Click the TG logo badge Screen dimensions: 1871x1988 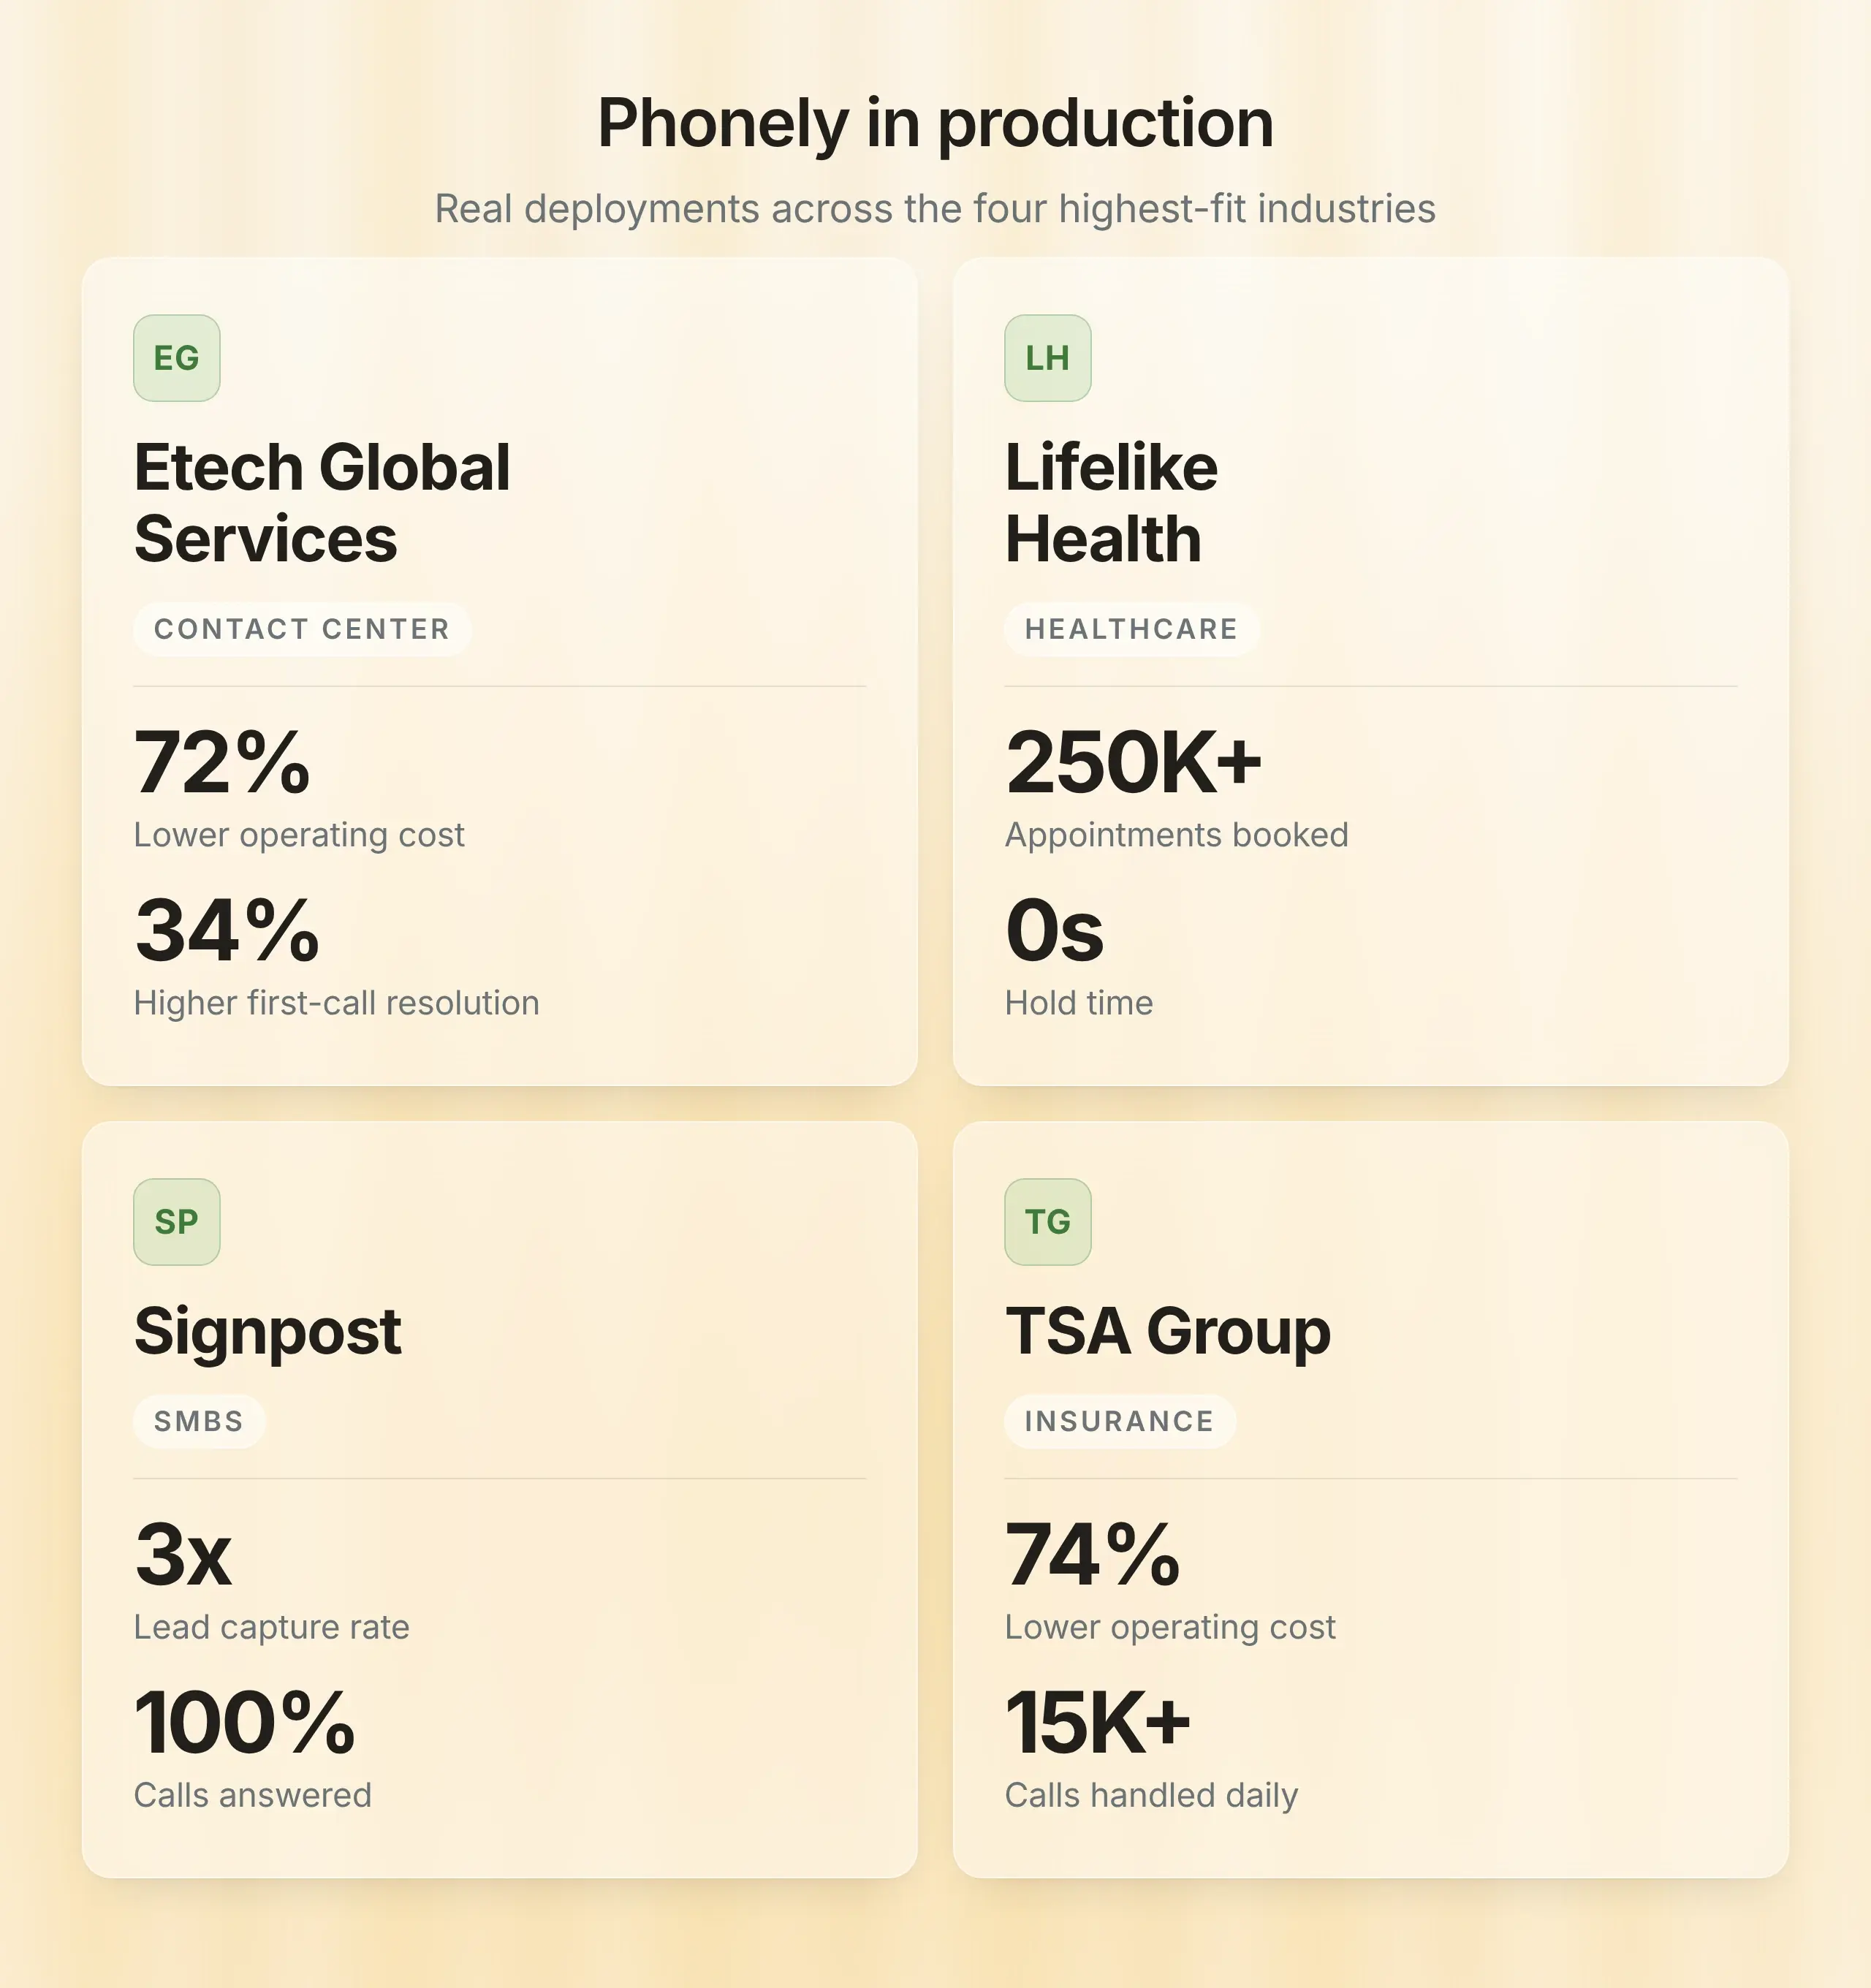tap(1047, 1222)
